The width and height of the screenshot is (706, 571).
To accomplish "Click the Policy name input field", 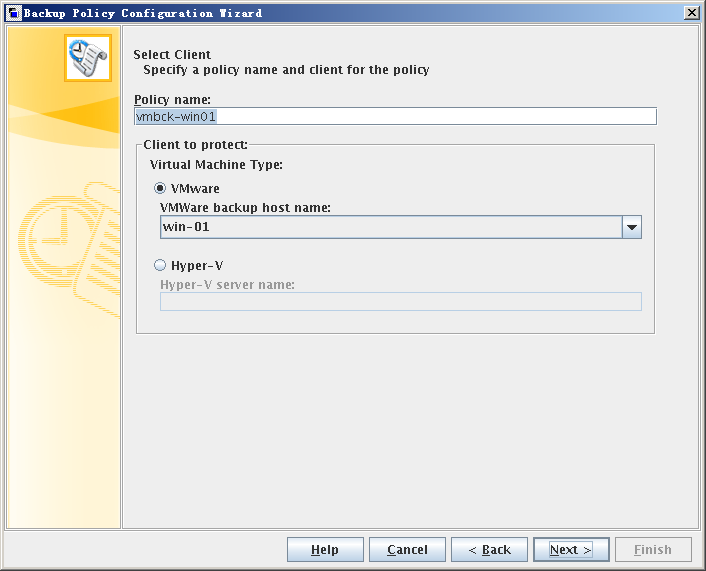I will pos(395,116).
